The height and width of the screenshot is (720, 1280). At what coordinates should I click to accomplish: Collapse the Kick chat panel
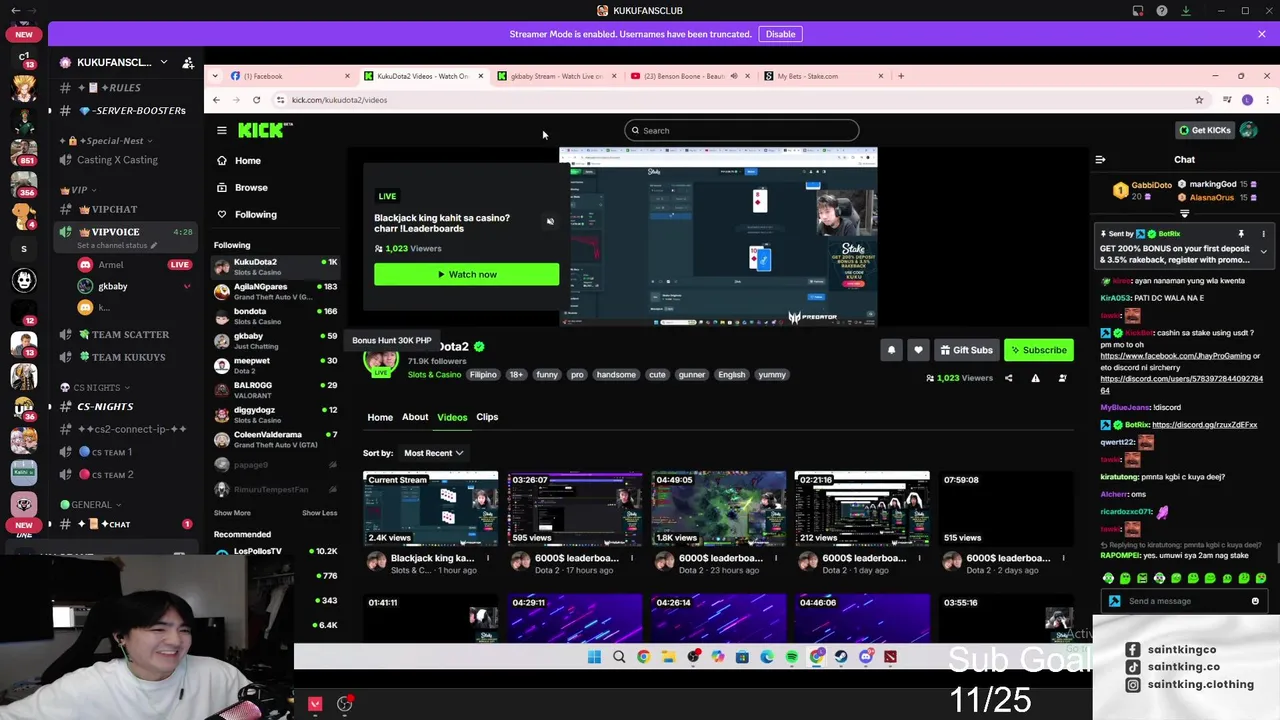point(1100,160)
